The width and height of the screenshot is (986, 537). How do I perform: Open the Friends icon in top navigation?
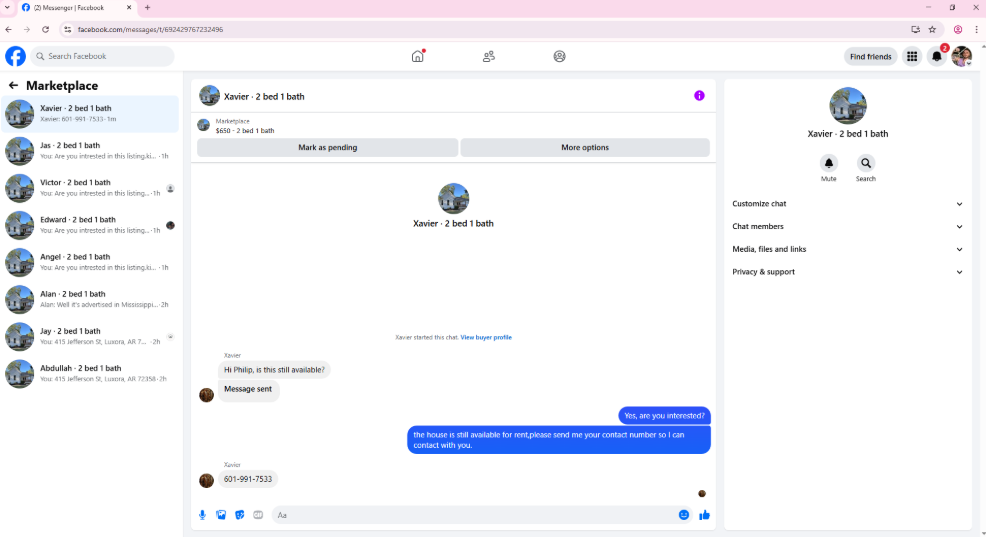click(x=489, y=57)
